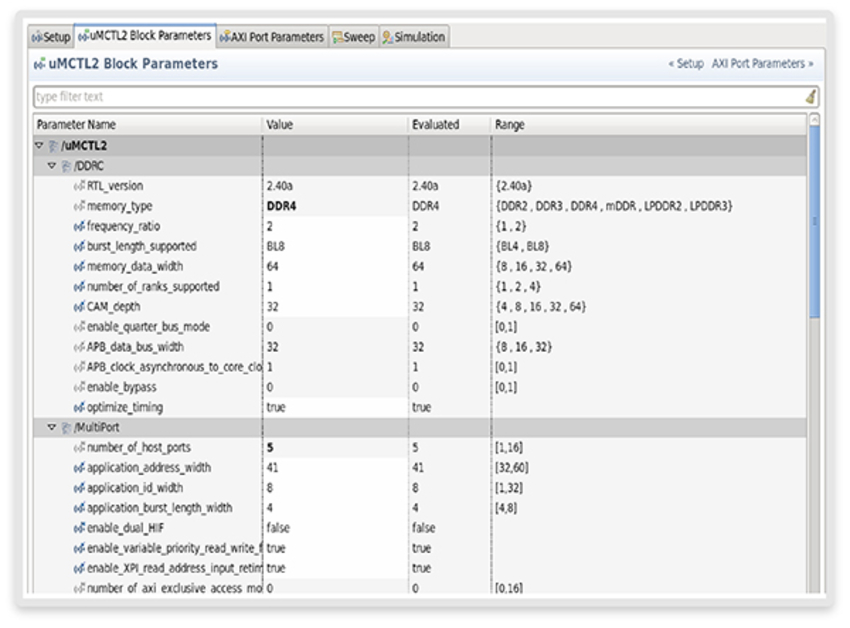
Task: Go back via the « Setup link
Action: click(686, 64)
